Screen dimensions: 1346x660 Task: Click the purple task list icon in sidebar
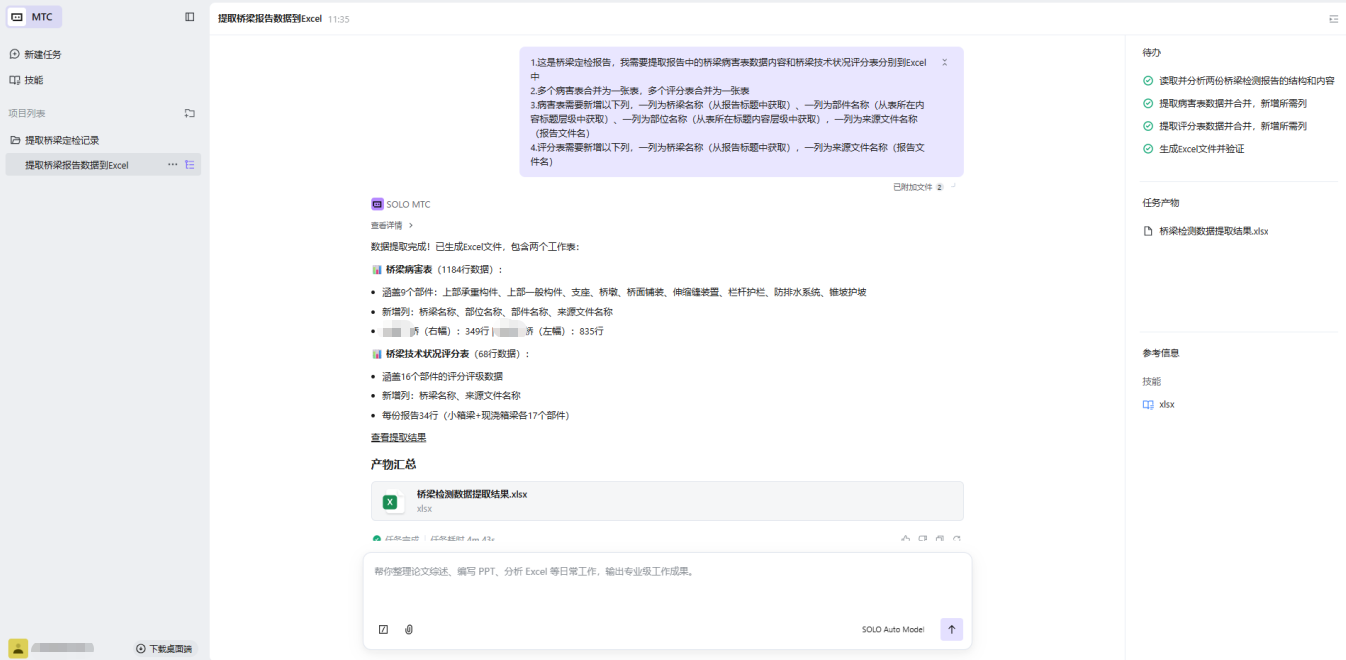[x=190, y=165]
